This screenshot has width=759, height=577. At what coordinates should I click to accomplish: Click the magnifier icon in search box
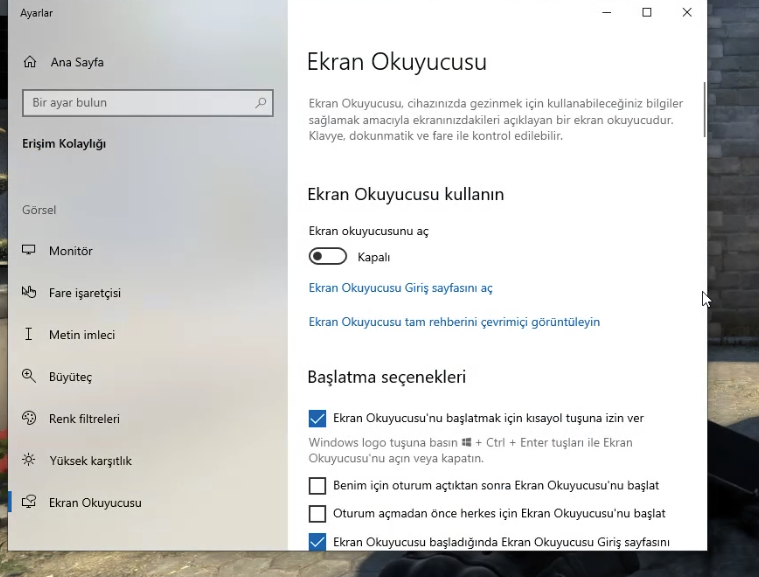point(260,103)
